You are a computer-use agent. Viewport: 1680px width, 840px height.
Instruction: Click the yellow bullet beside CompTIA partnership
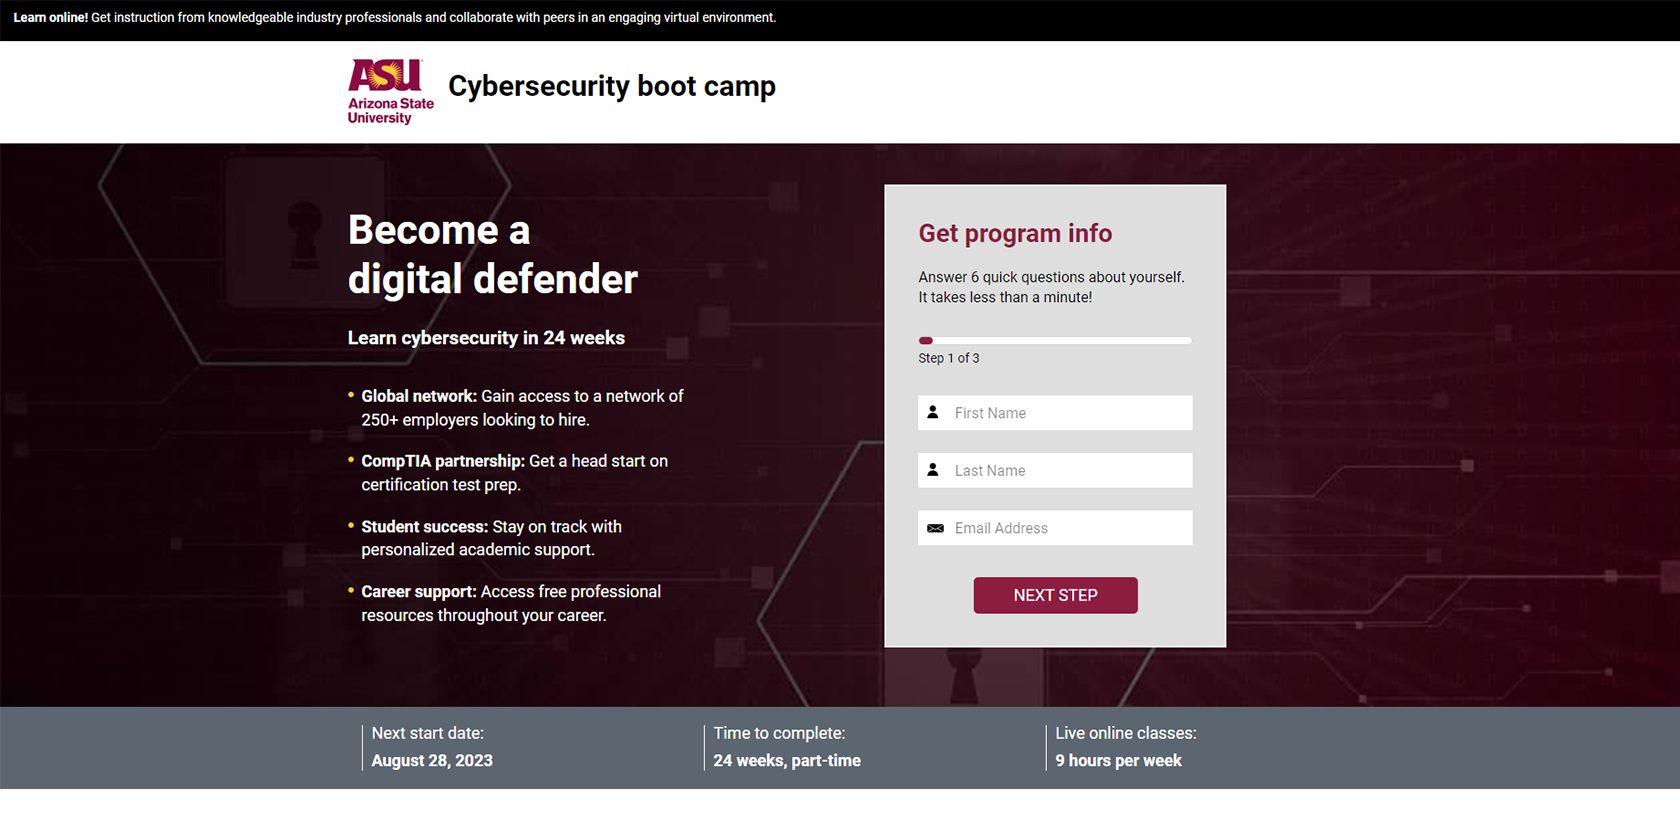350,457
